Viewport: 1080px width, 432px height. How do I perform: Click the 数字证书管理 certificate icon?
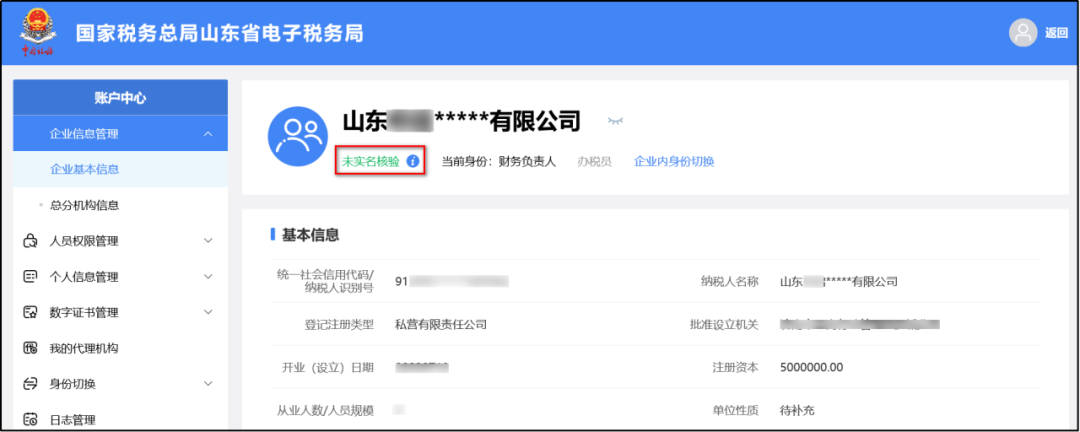click(x=30, y=313)
